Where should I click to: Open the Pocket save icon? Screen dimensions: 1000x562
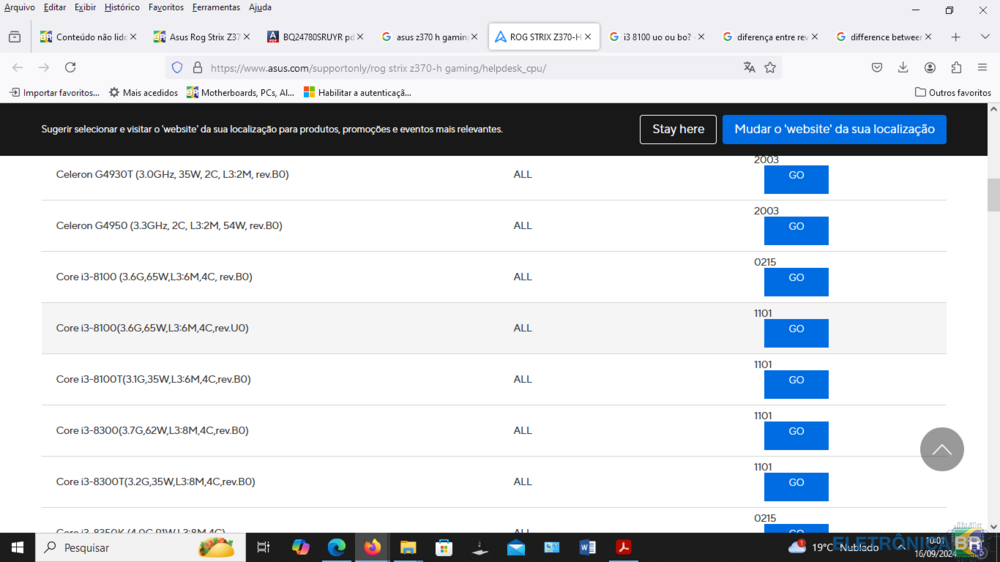pyautogui.click(x=877, y=68)
